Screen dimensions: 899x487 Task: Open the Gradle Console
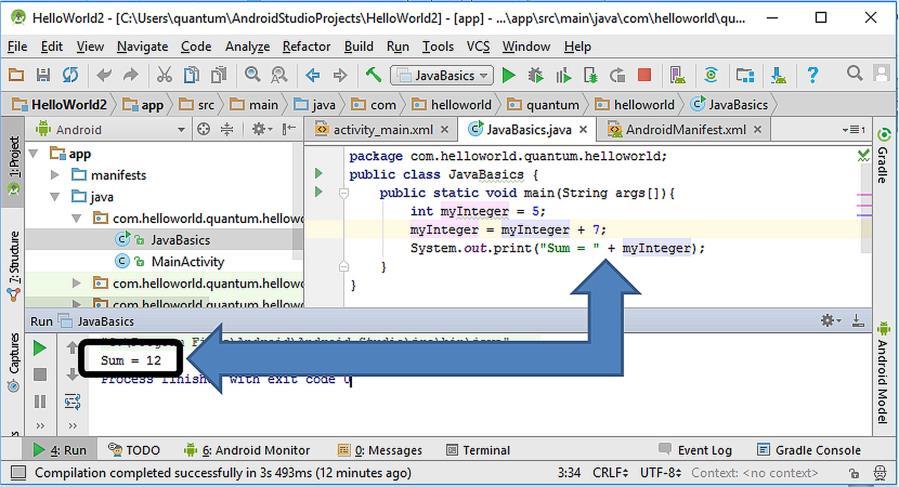[809, 450]
